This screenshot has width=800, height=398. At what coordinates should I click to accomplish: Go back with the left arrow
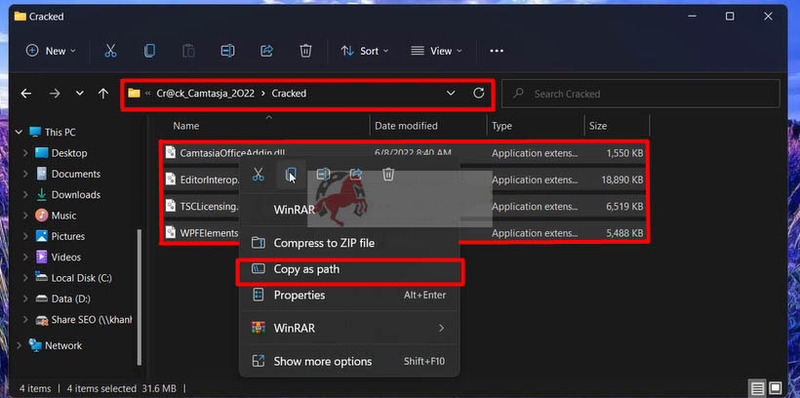[26, 93]
